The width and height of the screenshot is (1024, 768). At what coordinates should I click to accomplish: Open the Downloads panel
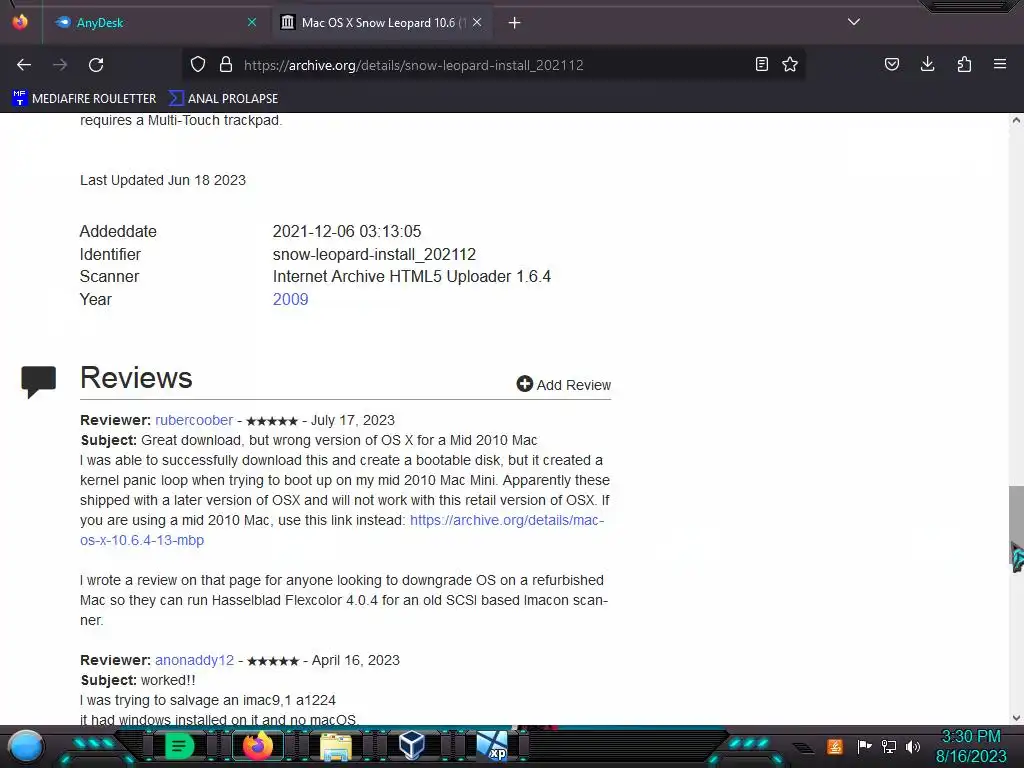pyautogui.click(x=927, y=64)
